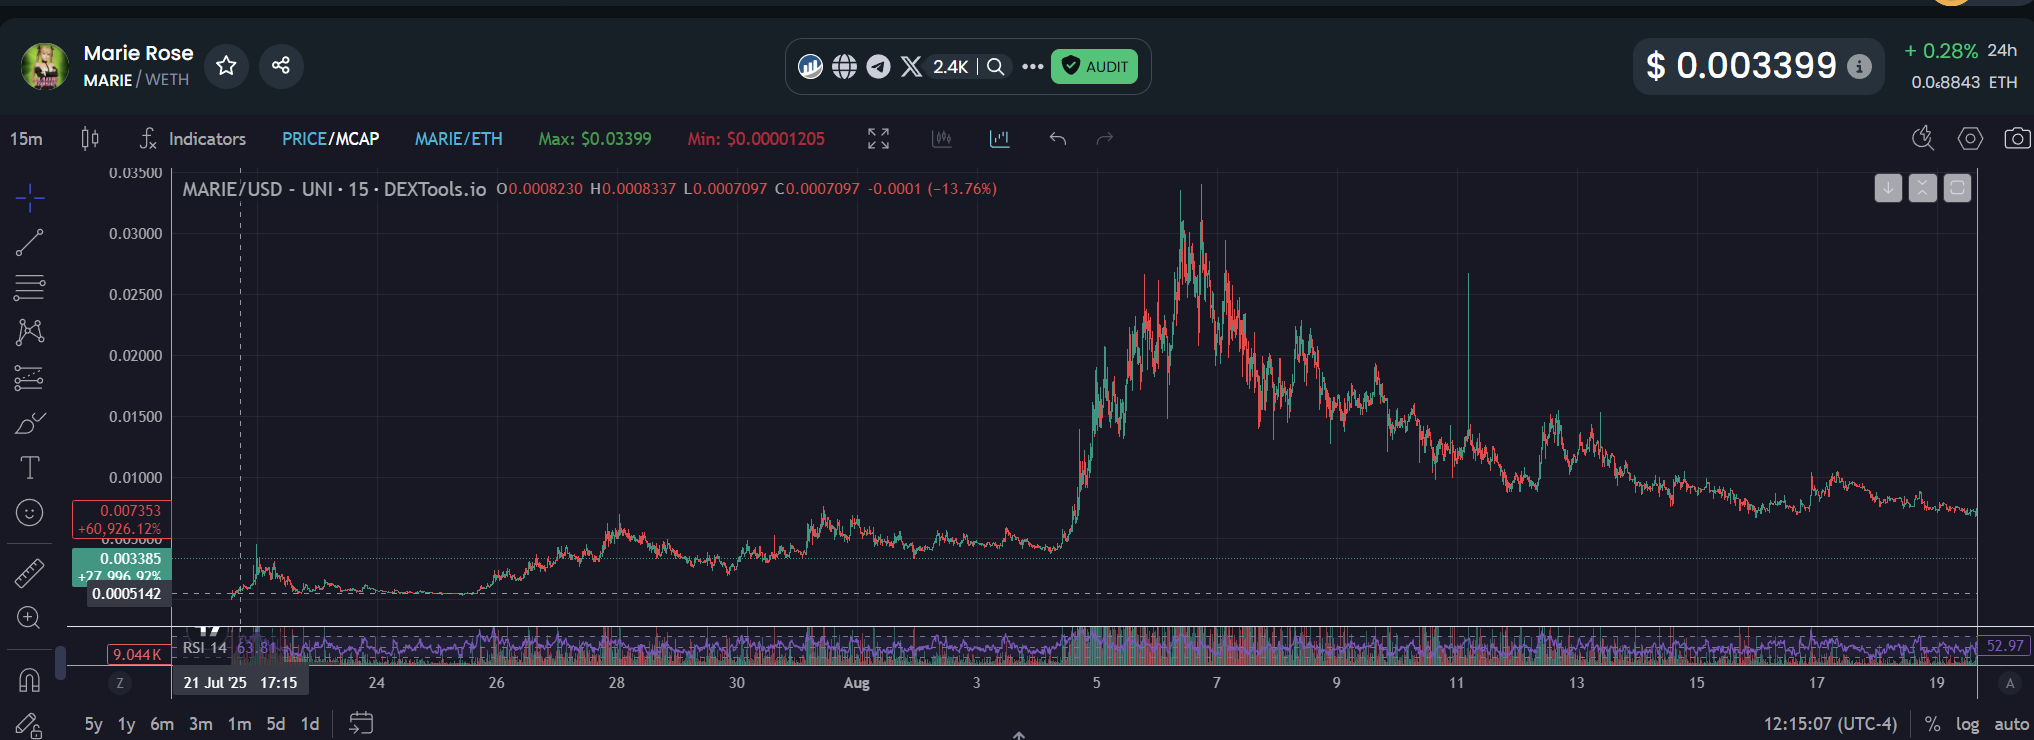Image resolution: width=2034 pixels, height=740 pixels.
Task: Add Marie Rose to favorites with star
Action: [x=226, y=66]
